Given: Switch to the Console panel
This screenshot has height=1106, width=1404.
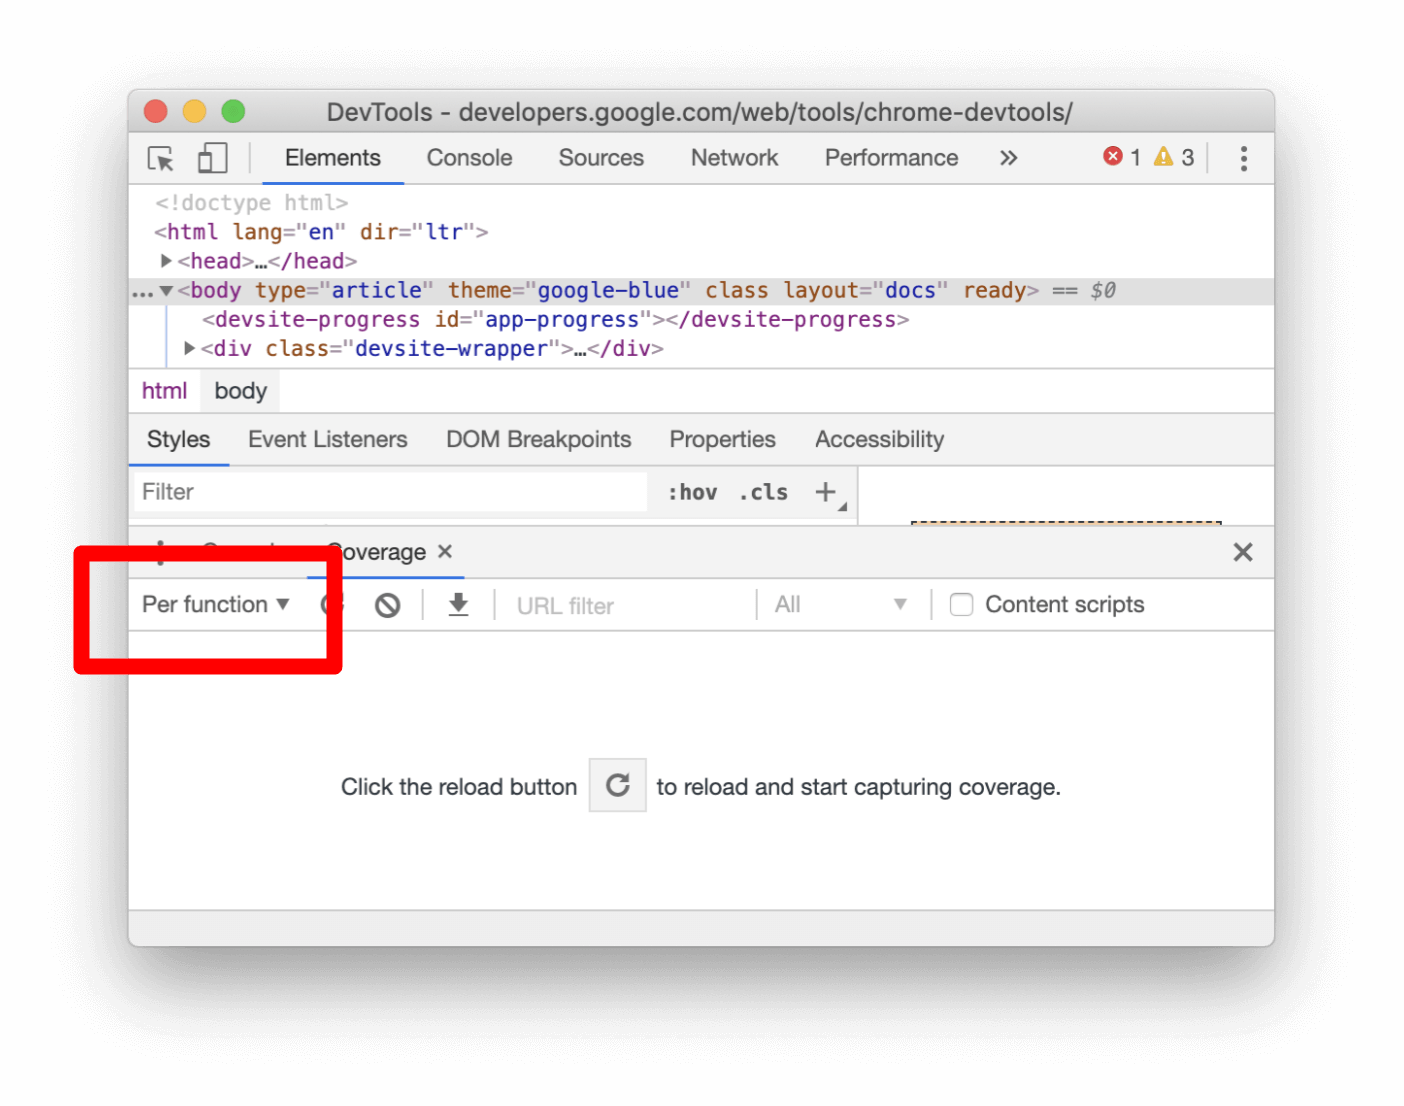Looking at the screenshot, I should click(468, 158).
